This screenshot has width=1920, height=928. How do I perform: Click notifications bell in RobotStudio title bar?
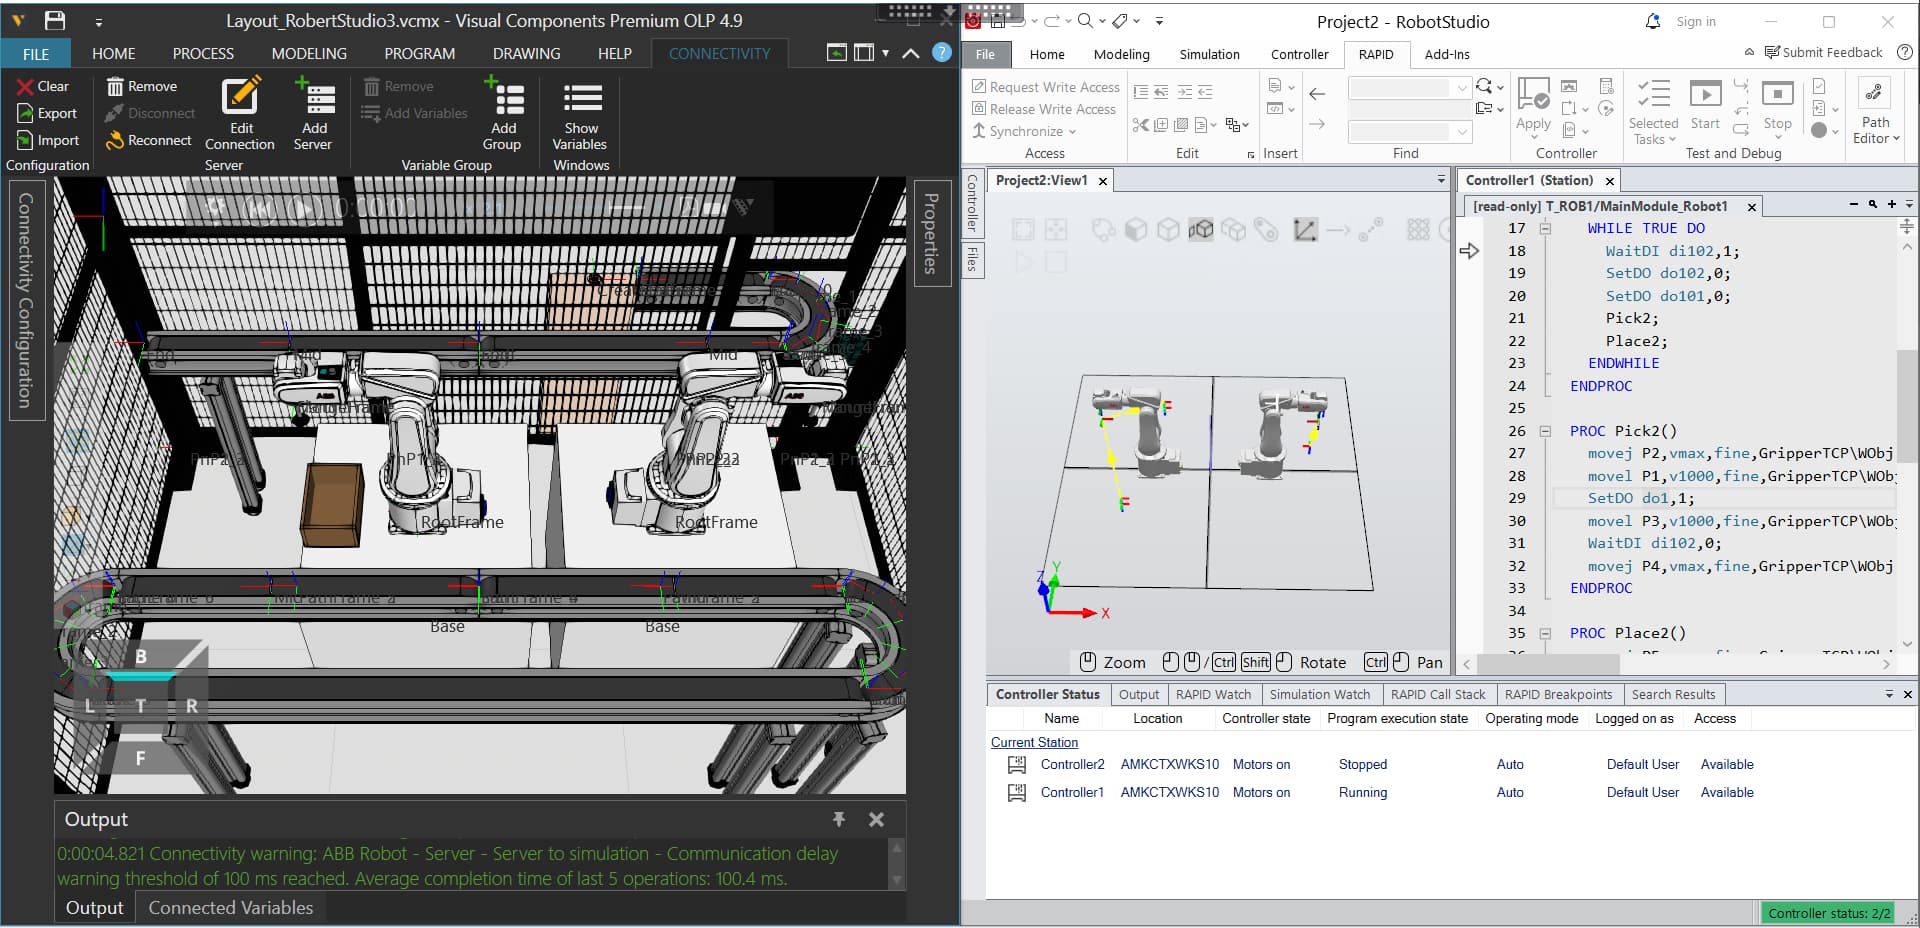point(1653,21)
